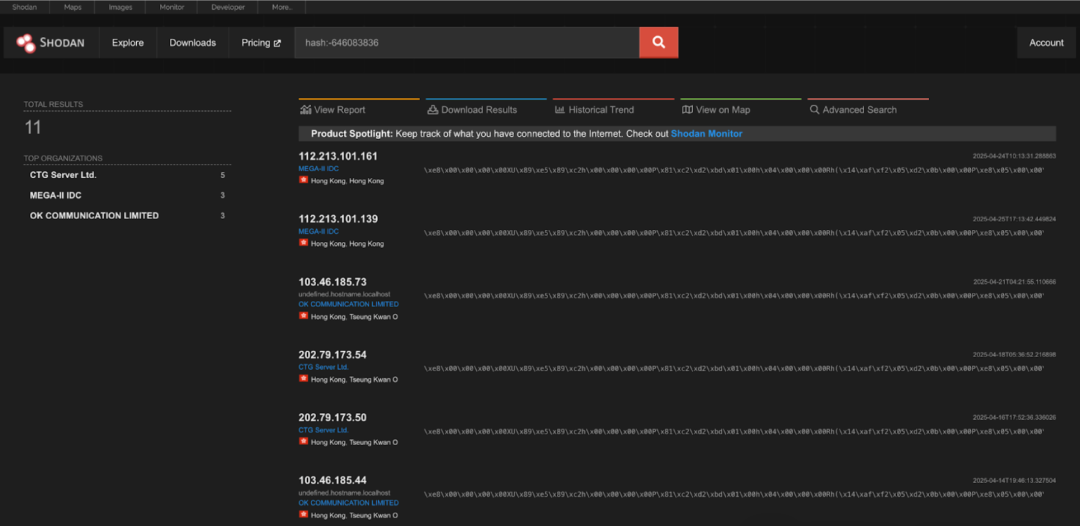Screen dimensions: 1080x526
Task: Click the Advanced Search magnifier icon
Action: [x=814, y=109]
